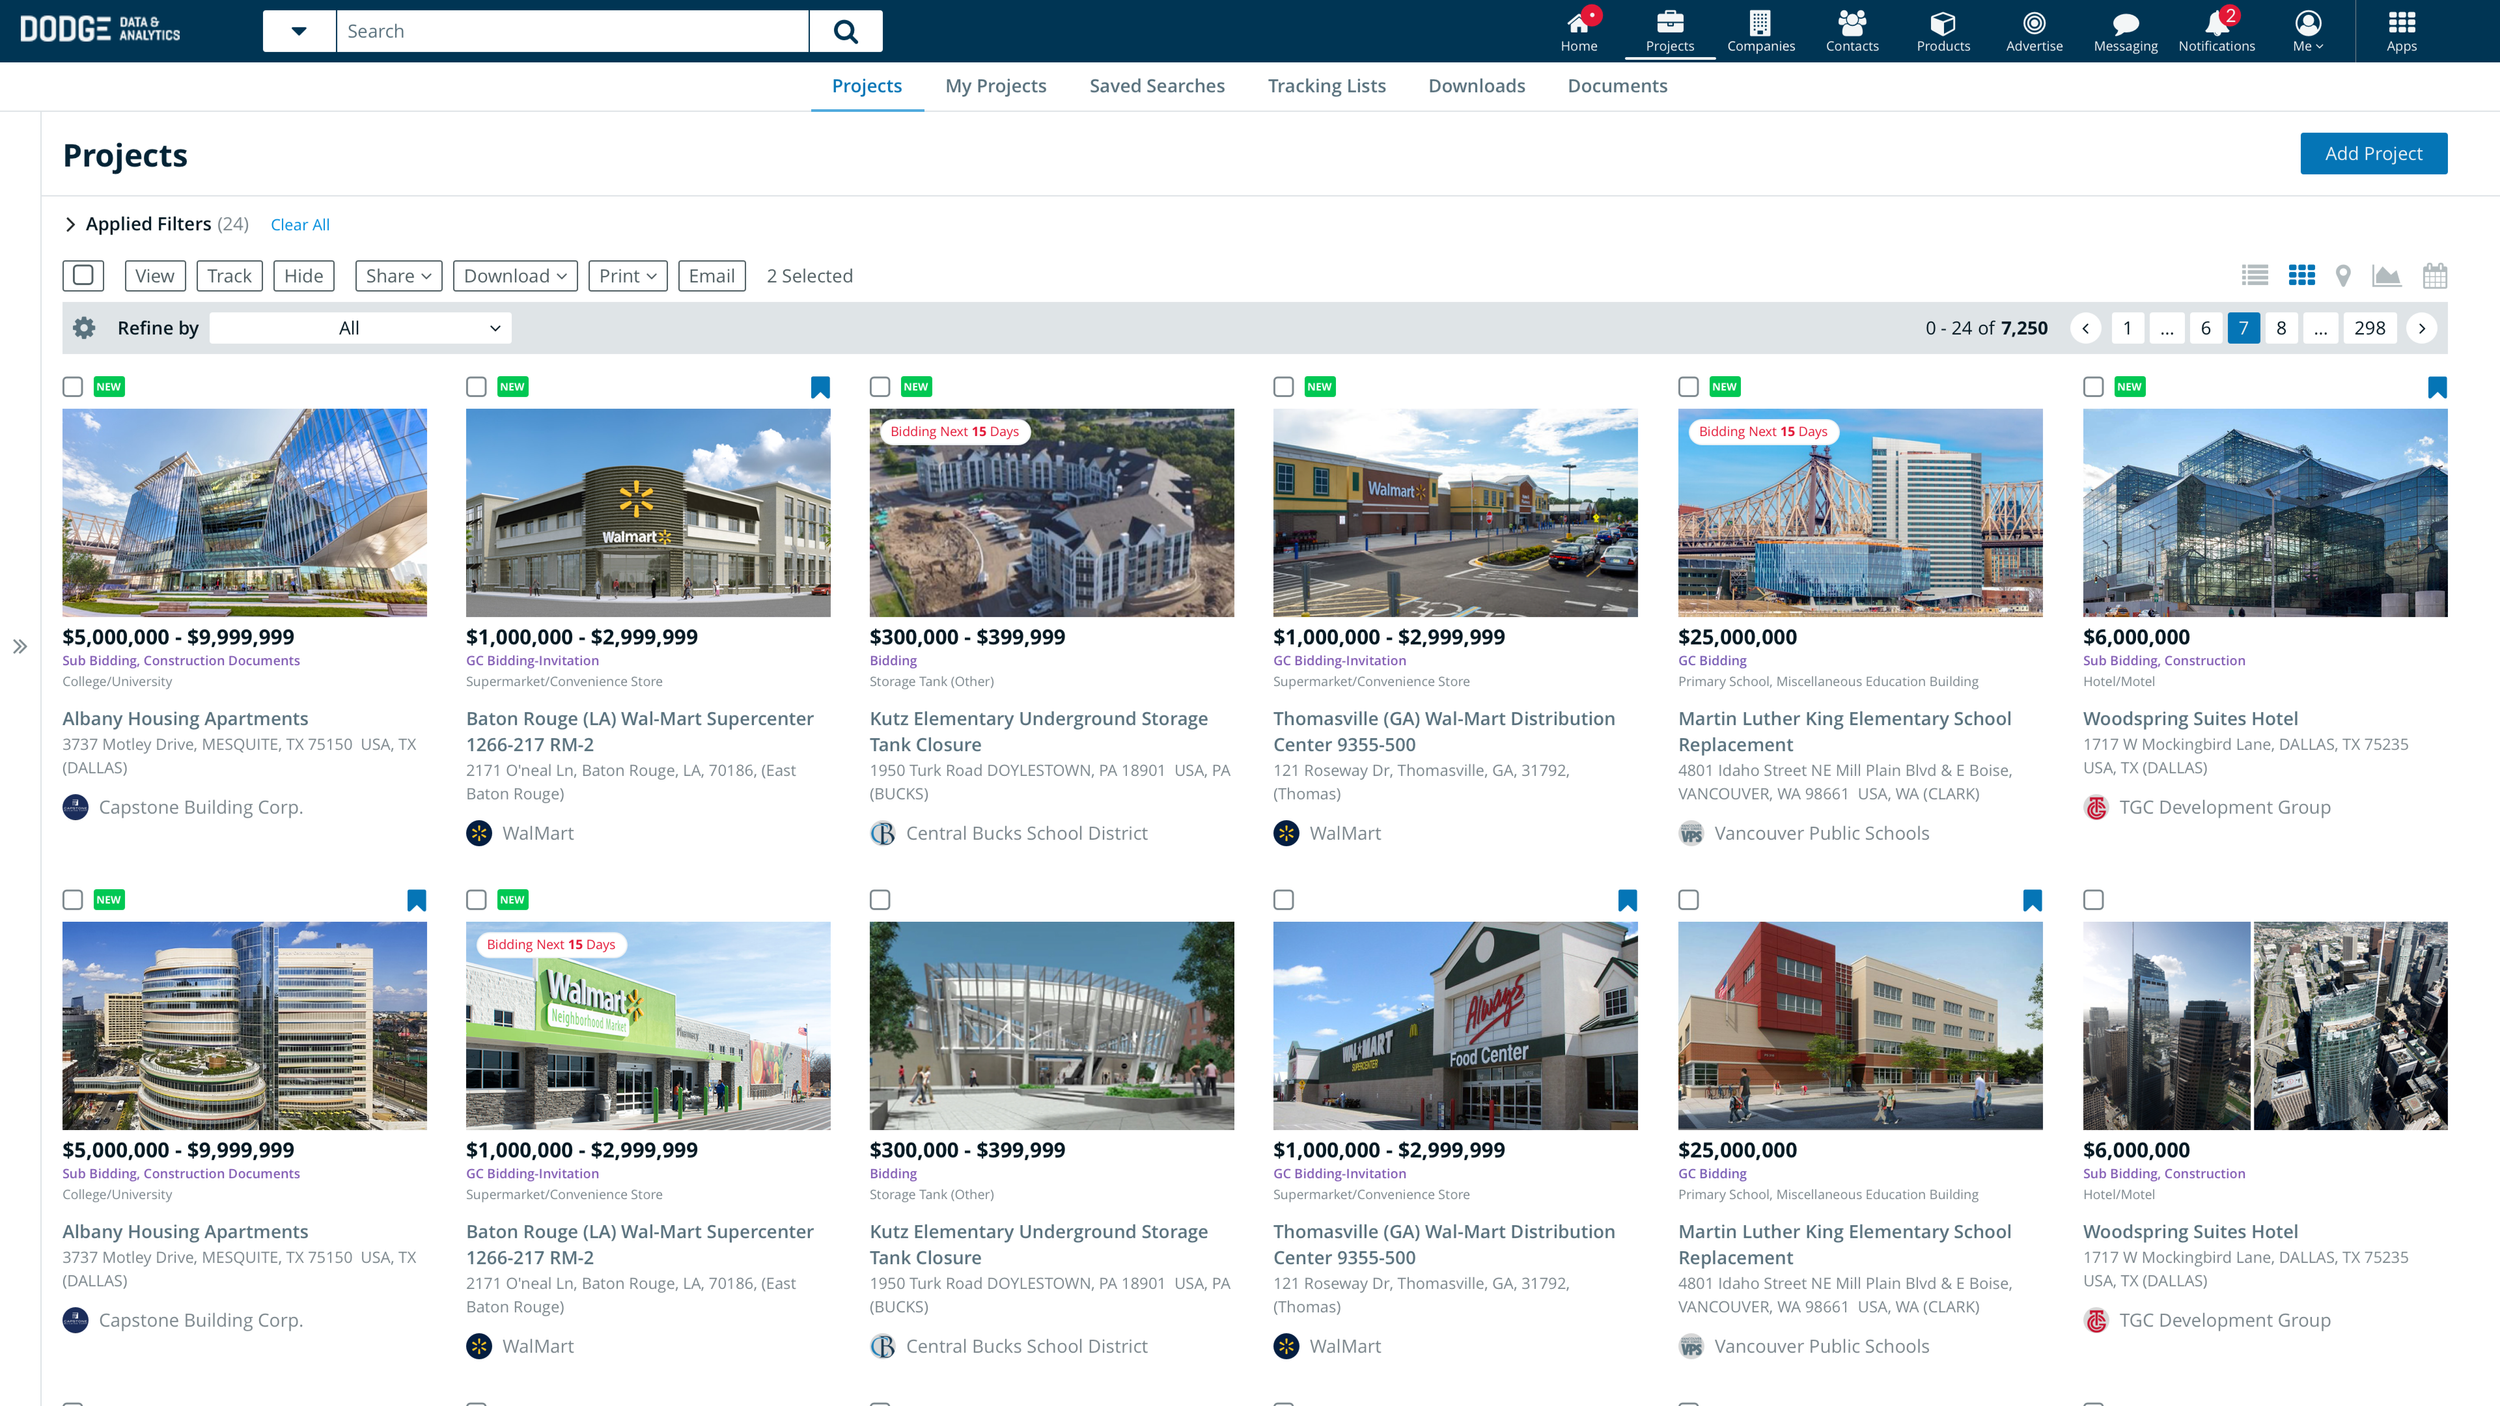Image resolution: width=2500 pixels, height=1406 pixels.
Task: Open the Refine by All dropdown
Action: pos(360,328)
